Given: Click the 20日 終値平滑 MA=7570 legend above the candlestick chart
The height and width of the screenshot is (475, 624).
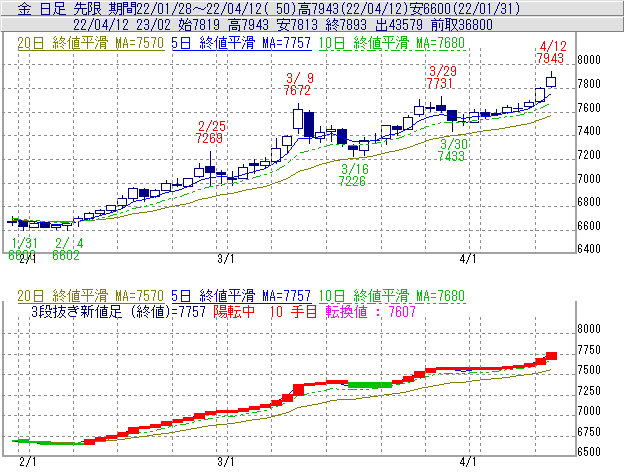Looking at the screenshot, I should click(x=91, y=43).
